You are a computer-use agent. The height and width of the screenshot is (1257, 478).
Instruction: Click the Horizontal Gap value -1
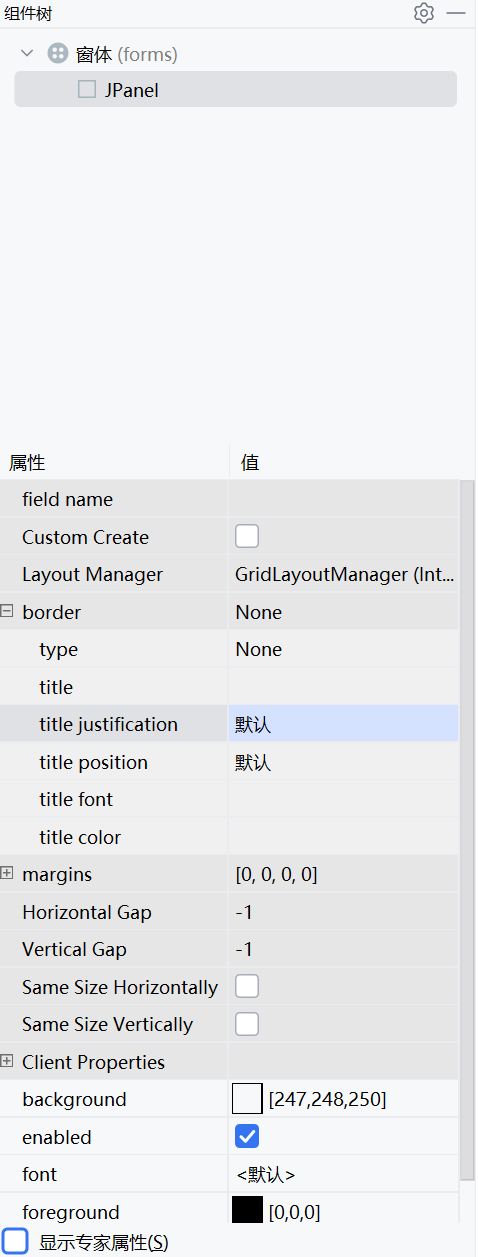[244, 912]
